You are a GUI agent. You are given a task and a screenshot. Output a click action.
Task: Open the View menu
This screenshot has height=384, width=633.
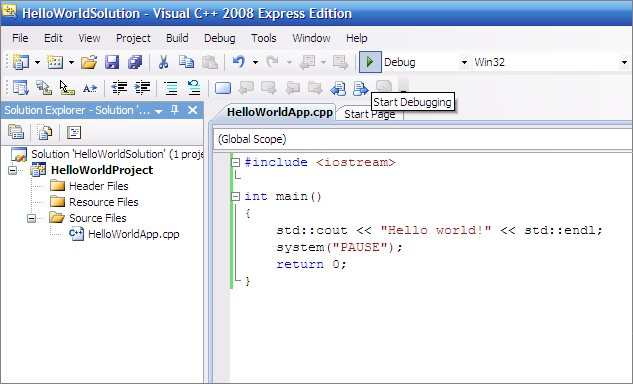89,38
